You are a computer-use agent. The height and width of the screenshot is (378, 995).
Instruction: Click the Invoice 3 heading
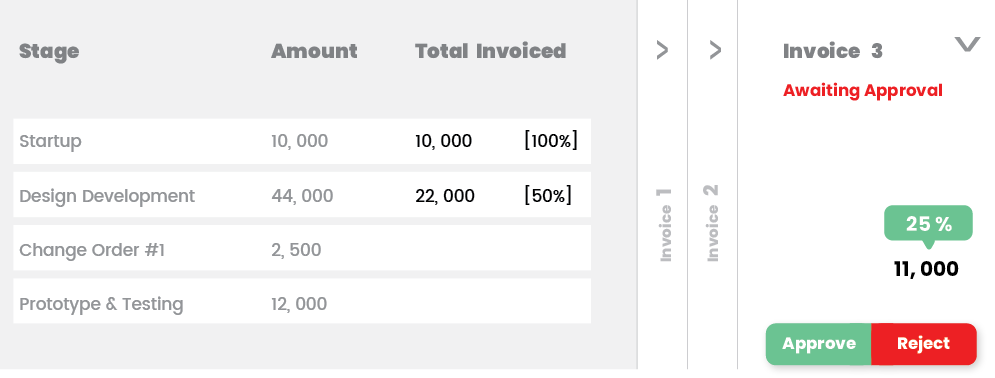833,51
